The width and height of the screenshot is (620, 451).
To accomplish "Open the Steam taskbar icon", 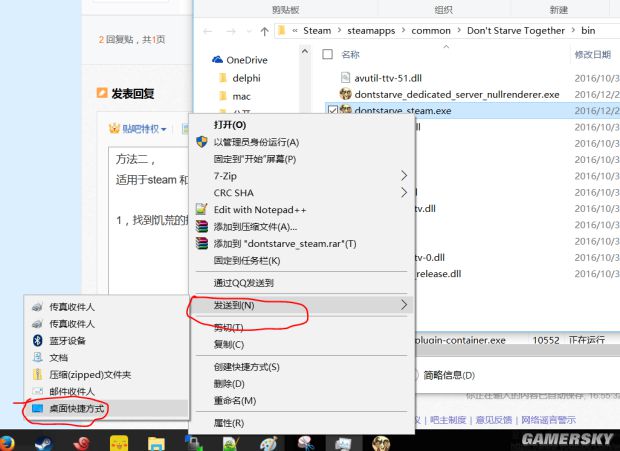I will (x=43, y=443).
